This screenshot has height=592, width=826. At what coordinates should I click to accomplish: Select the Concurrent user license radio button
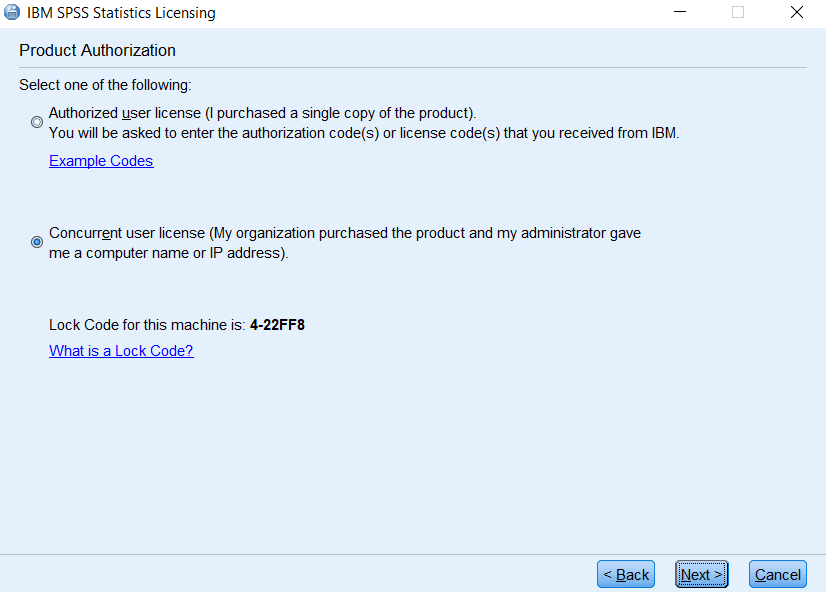click(x=37, y=242)
